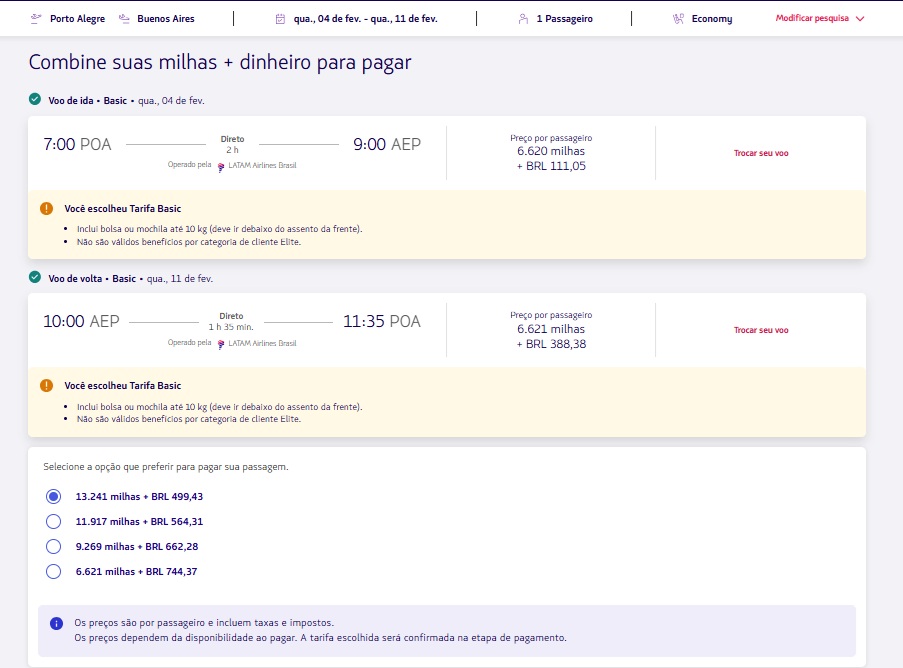Click the passenger icon in search bar
Viewport: 903px width, 668px height.
(523, 18)
